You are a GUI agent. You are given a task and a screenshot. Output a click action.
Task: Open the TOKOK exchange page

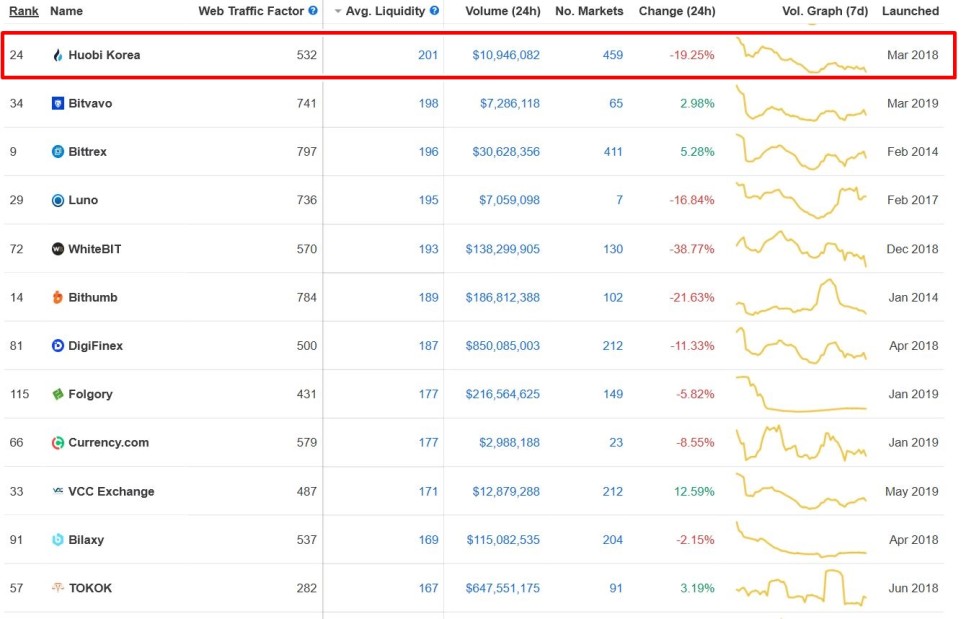91,588
